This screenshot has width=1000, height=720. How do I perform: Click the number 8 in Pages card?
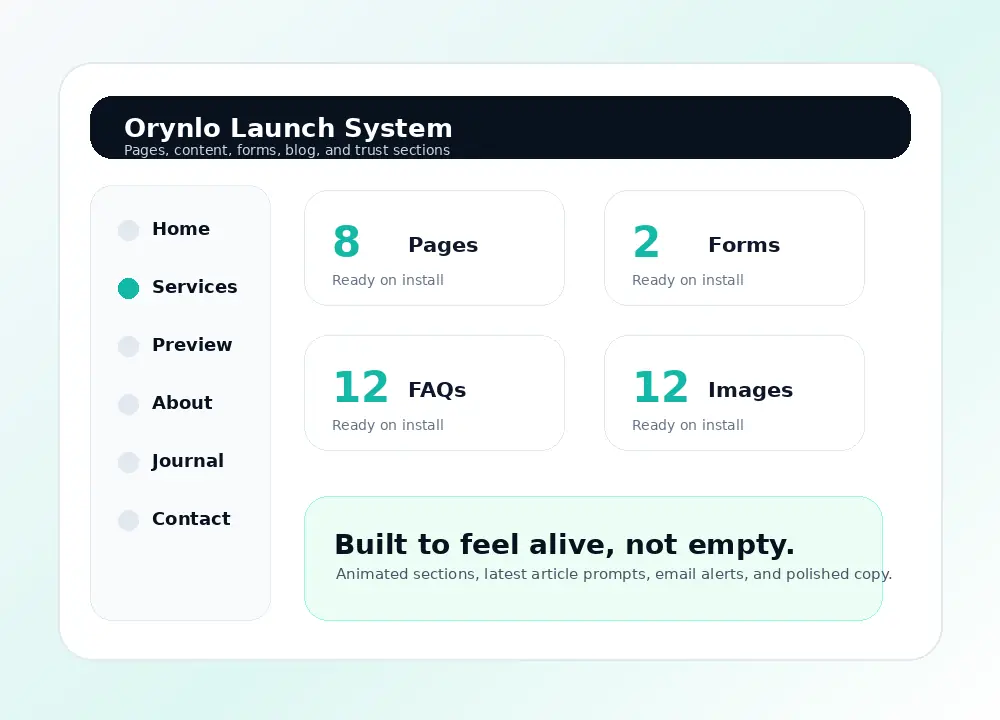(x=346, y=242)
